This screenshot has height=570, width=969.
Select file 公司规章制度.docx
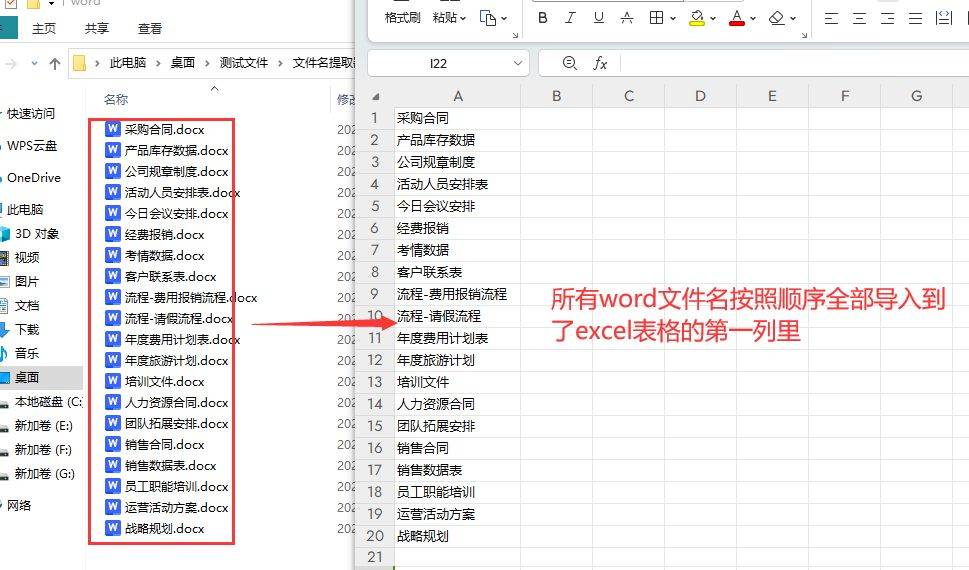coord(176,171)
